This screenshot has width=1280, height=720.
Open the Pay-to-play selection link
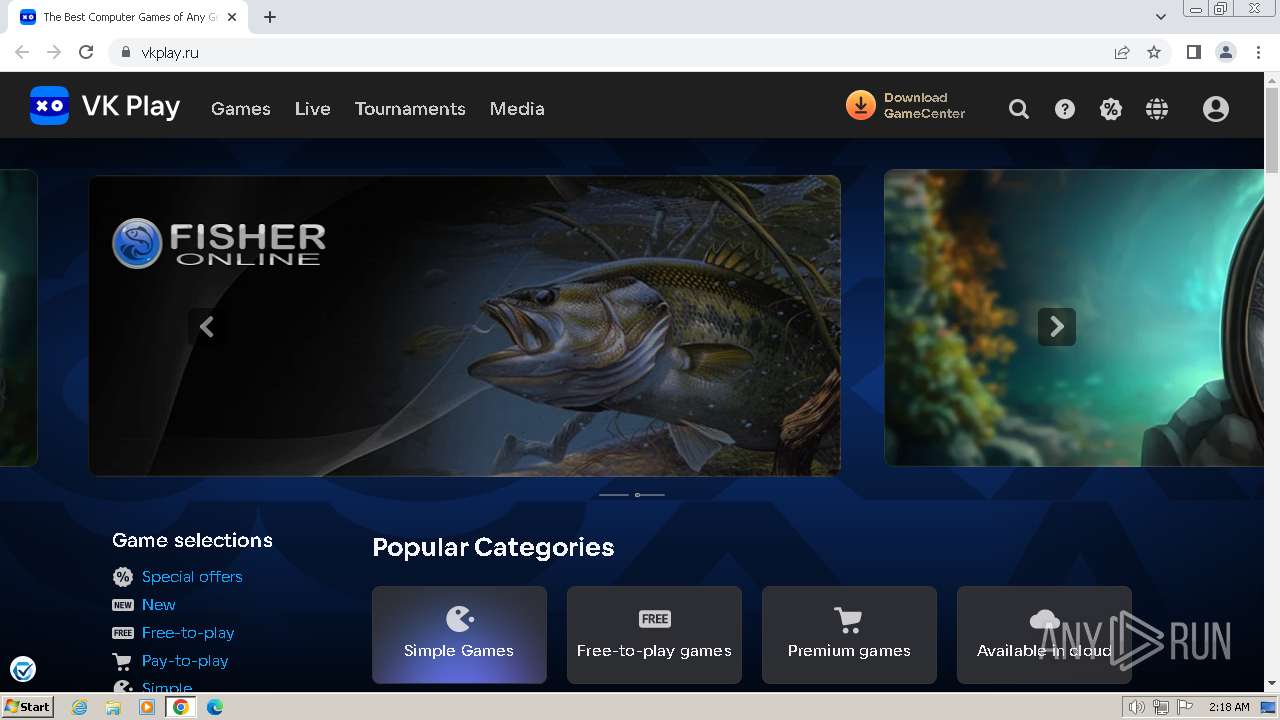pyautogui.click(x=185, y=661)
